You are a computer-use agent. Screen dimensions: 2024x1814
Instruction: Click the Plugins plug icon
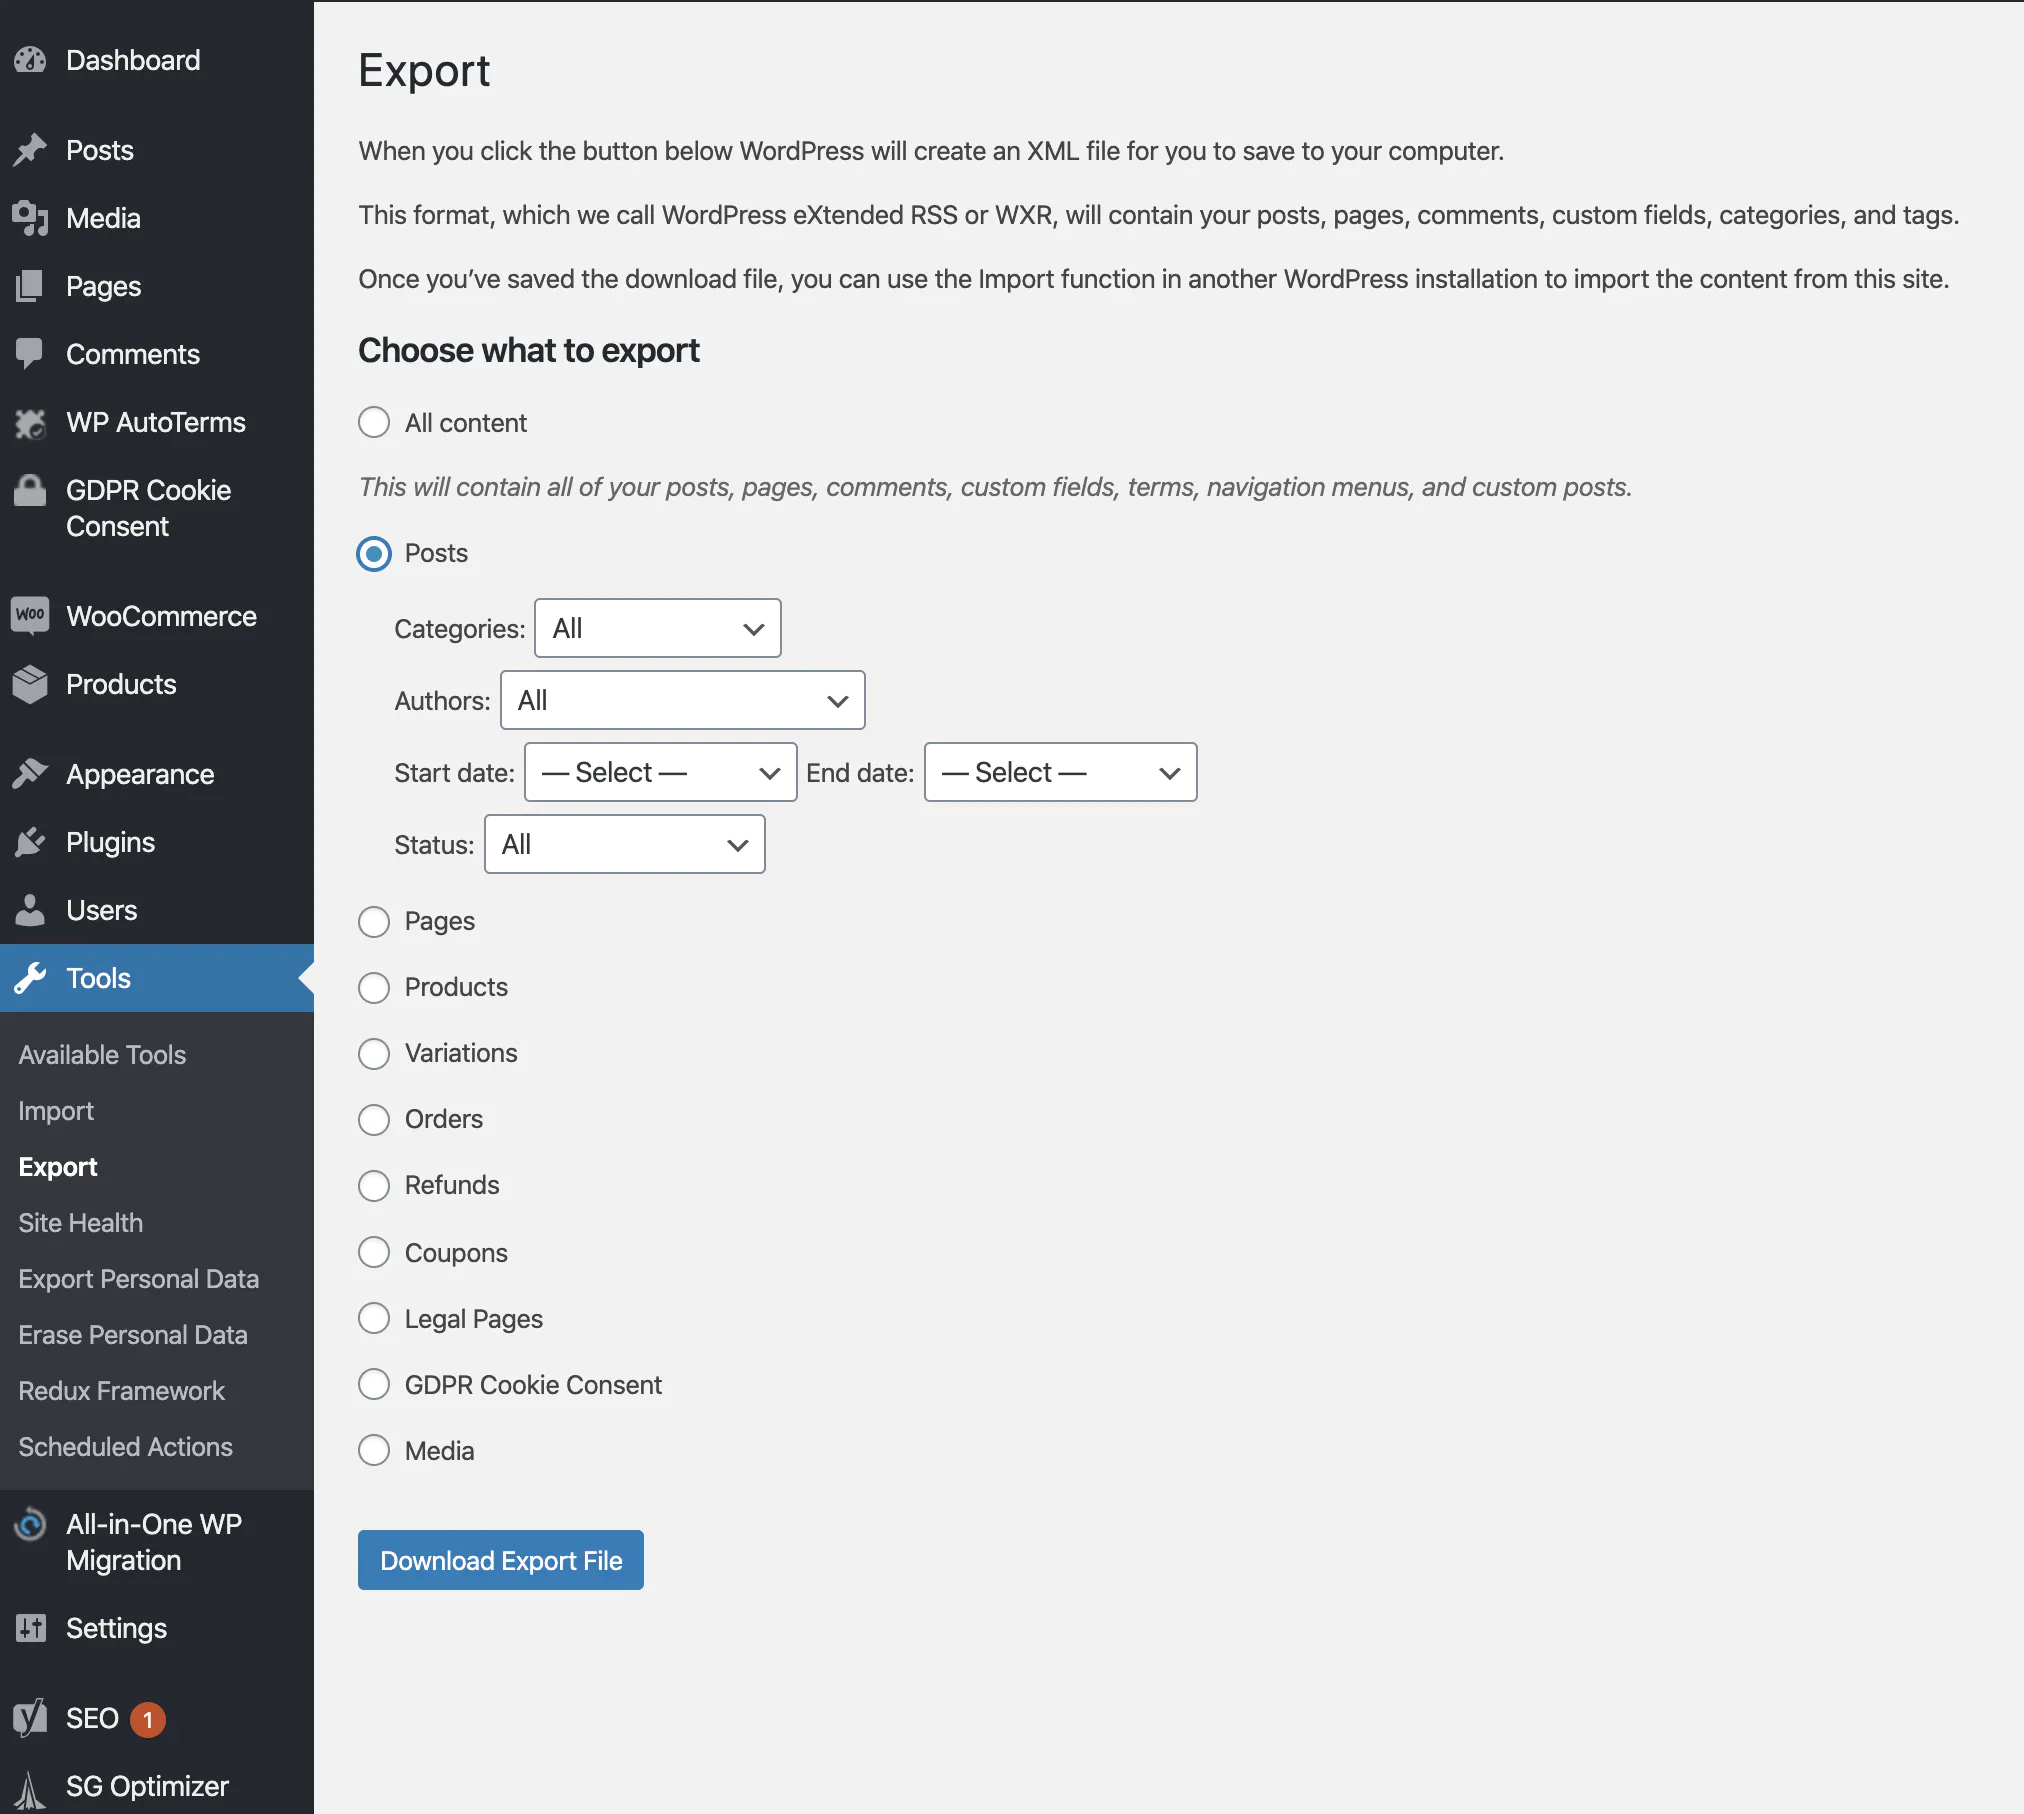(30, 842)
